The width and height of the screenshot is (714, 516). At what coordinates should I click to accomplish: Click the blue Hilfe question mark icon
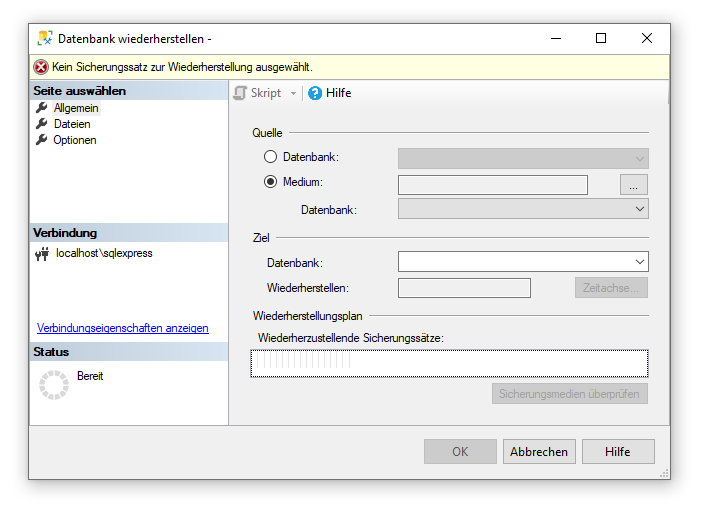click(315, 93)
